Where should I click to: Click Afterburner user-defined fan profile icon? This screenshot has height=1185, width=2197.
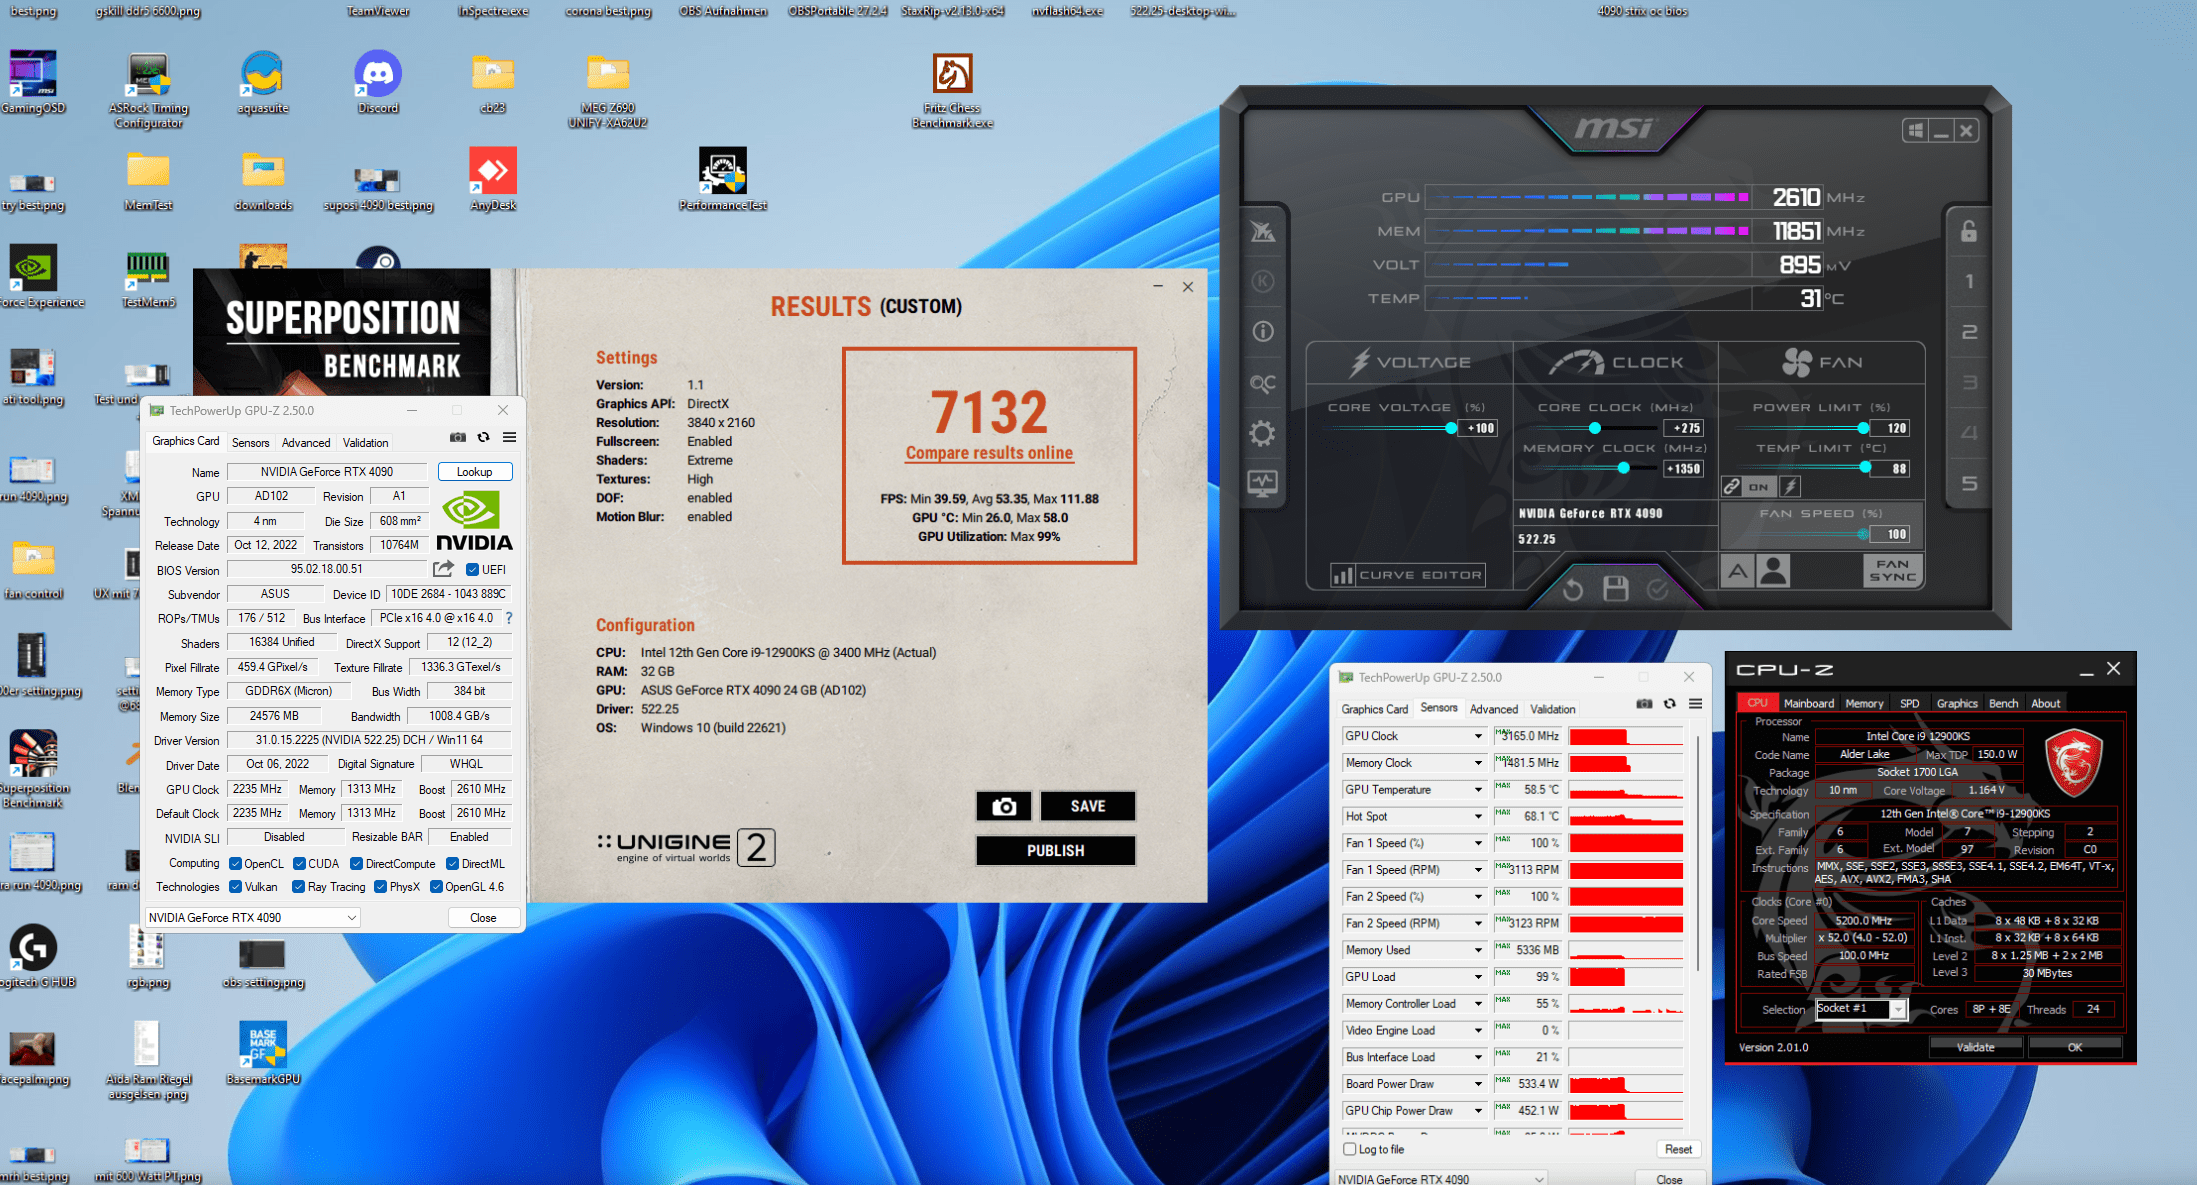pos(1773,571)
